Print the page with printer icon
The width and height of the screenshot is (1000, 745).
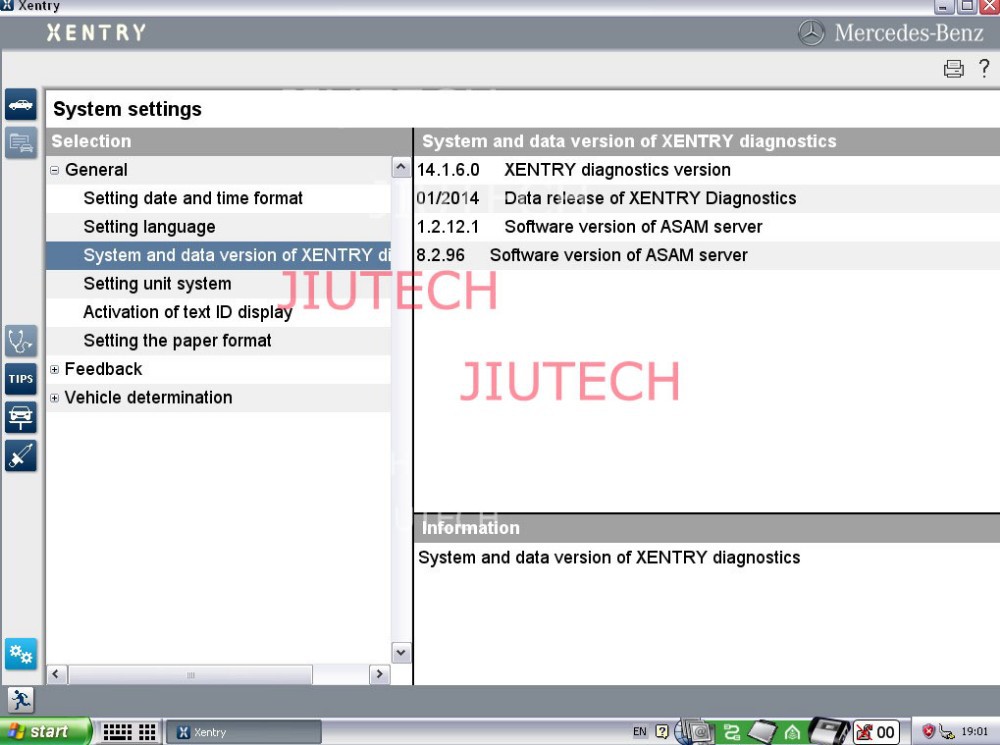click(x=954, y=69)
